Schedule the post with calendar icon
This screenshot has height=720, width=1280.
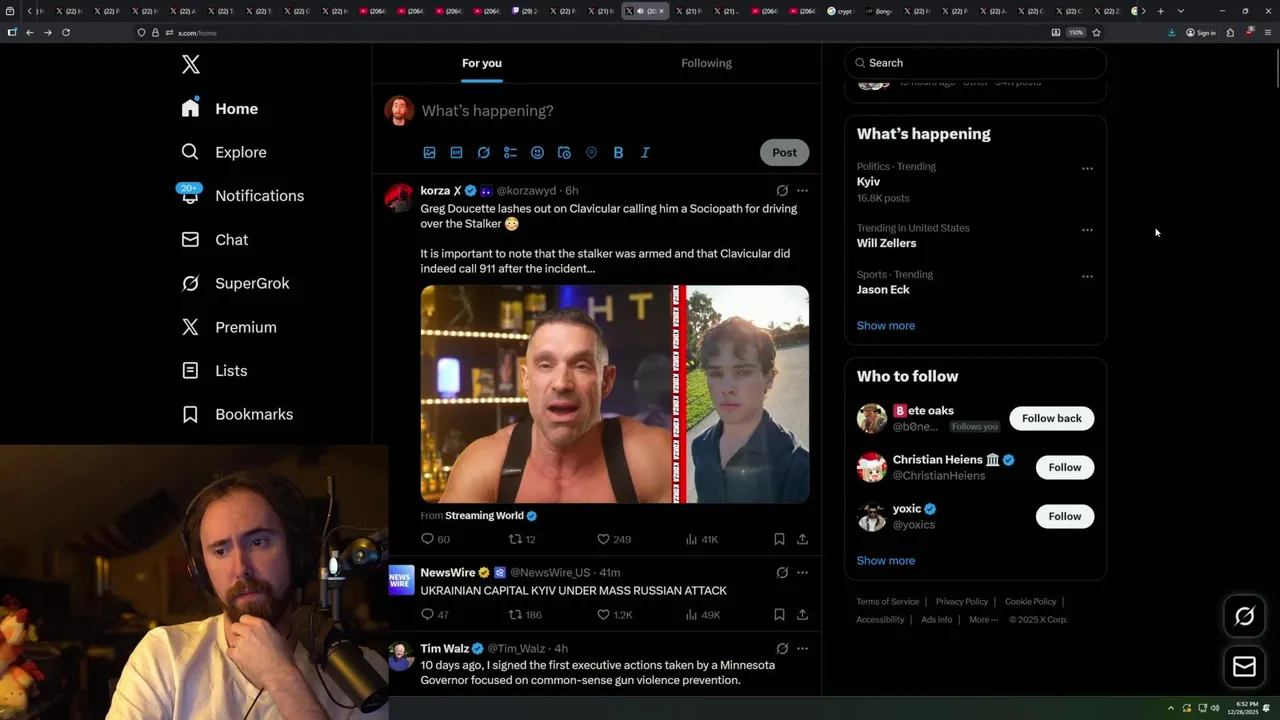[x=564, y=153]
